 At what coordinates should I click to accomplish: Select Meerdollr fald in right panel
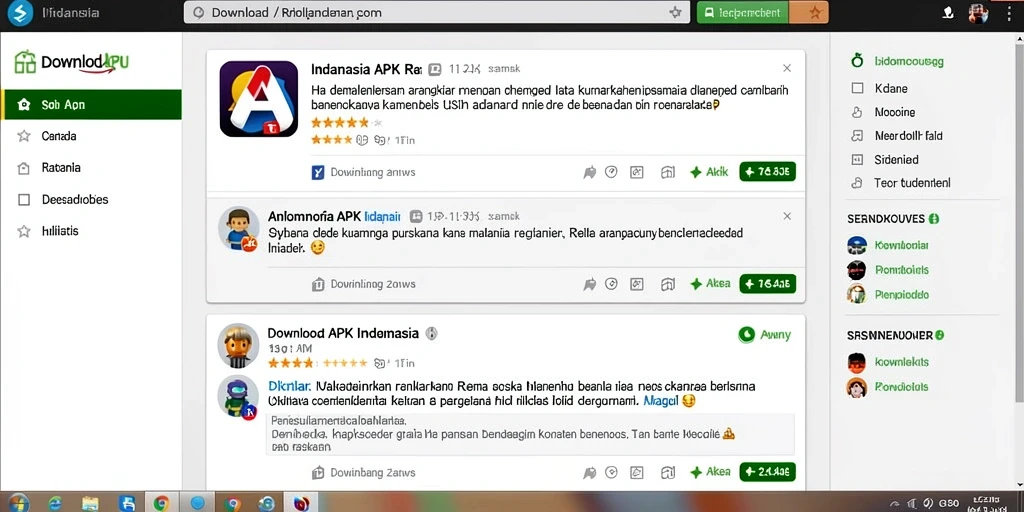tap(908, 136)
